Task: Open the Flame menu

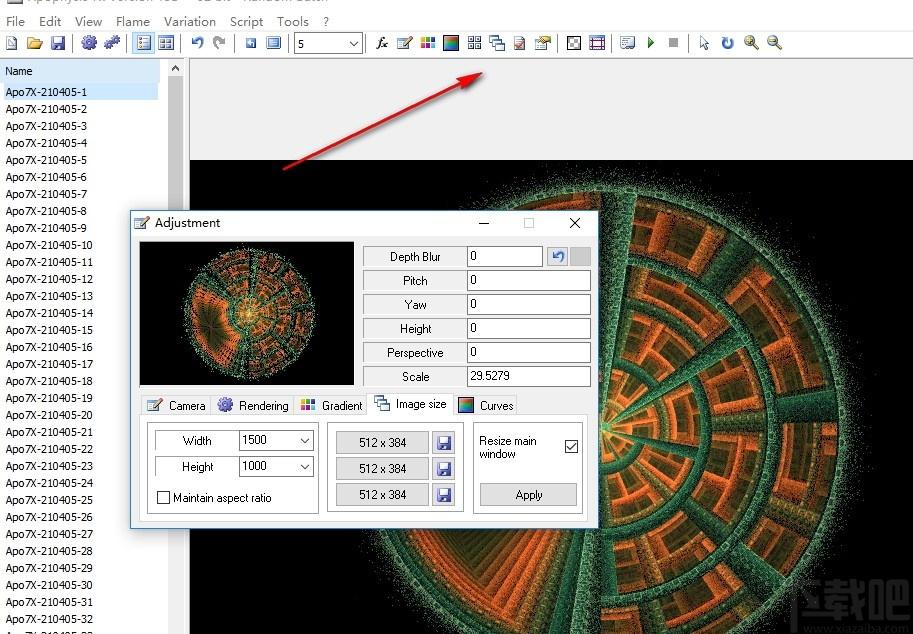Action: click(x=133, y=22)
